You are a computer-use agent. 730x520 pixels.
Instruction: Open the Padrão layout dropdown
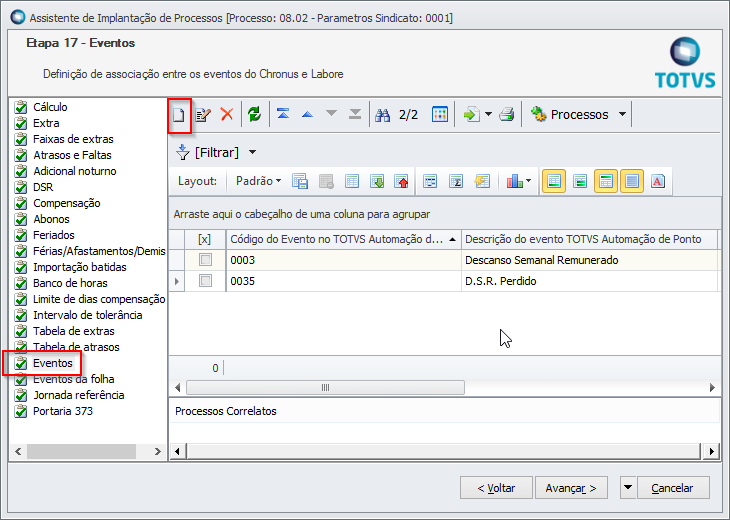point(258,181)
